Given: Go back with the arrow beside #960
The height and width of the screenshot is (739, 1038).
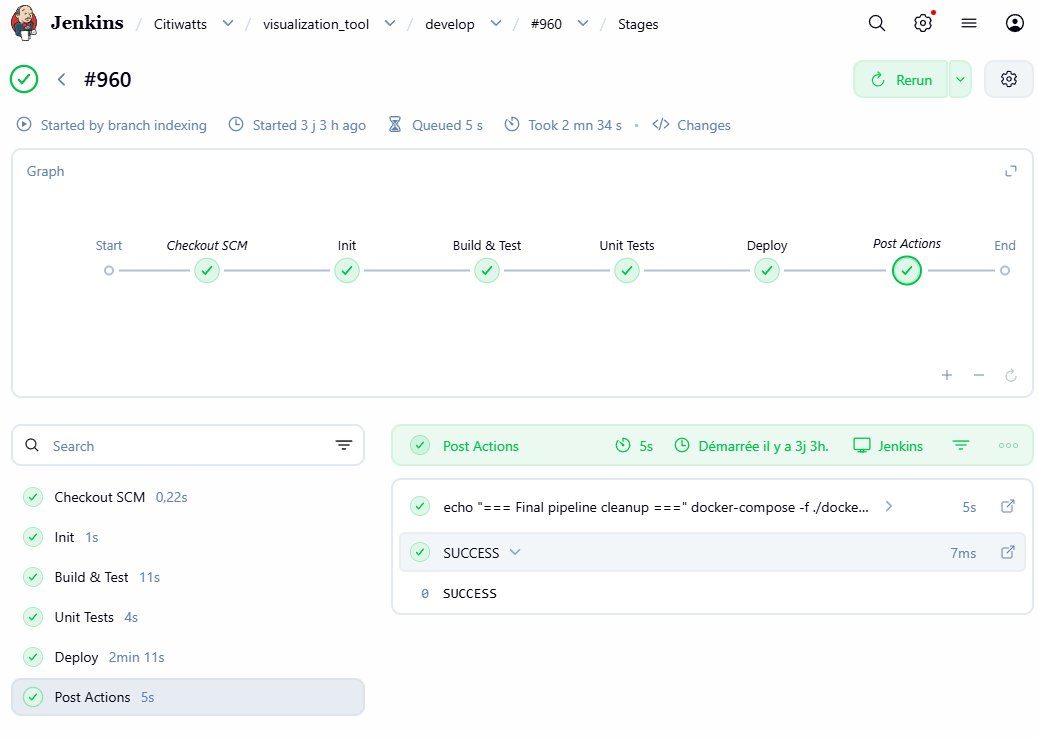Looking at the screenshot, I should coord(61,79).
